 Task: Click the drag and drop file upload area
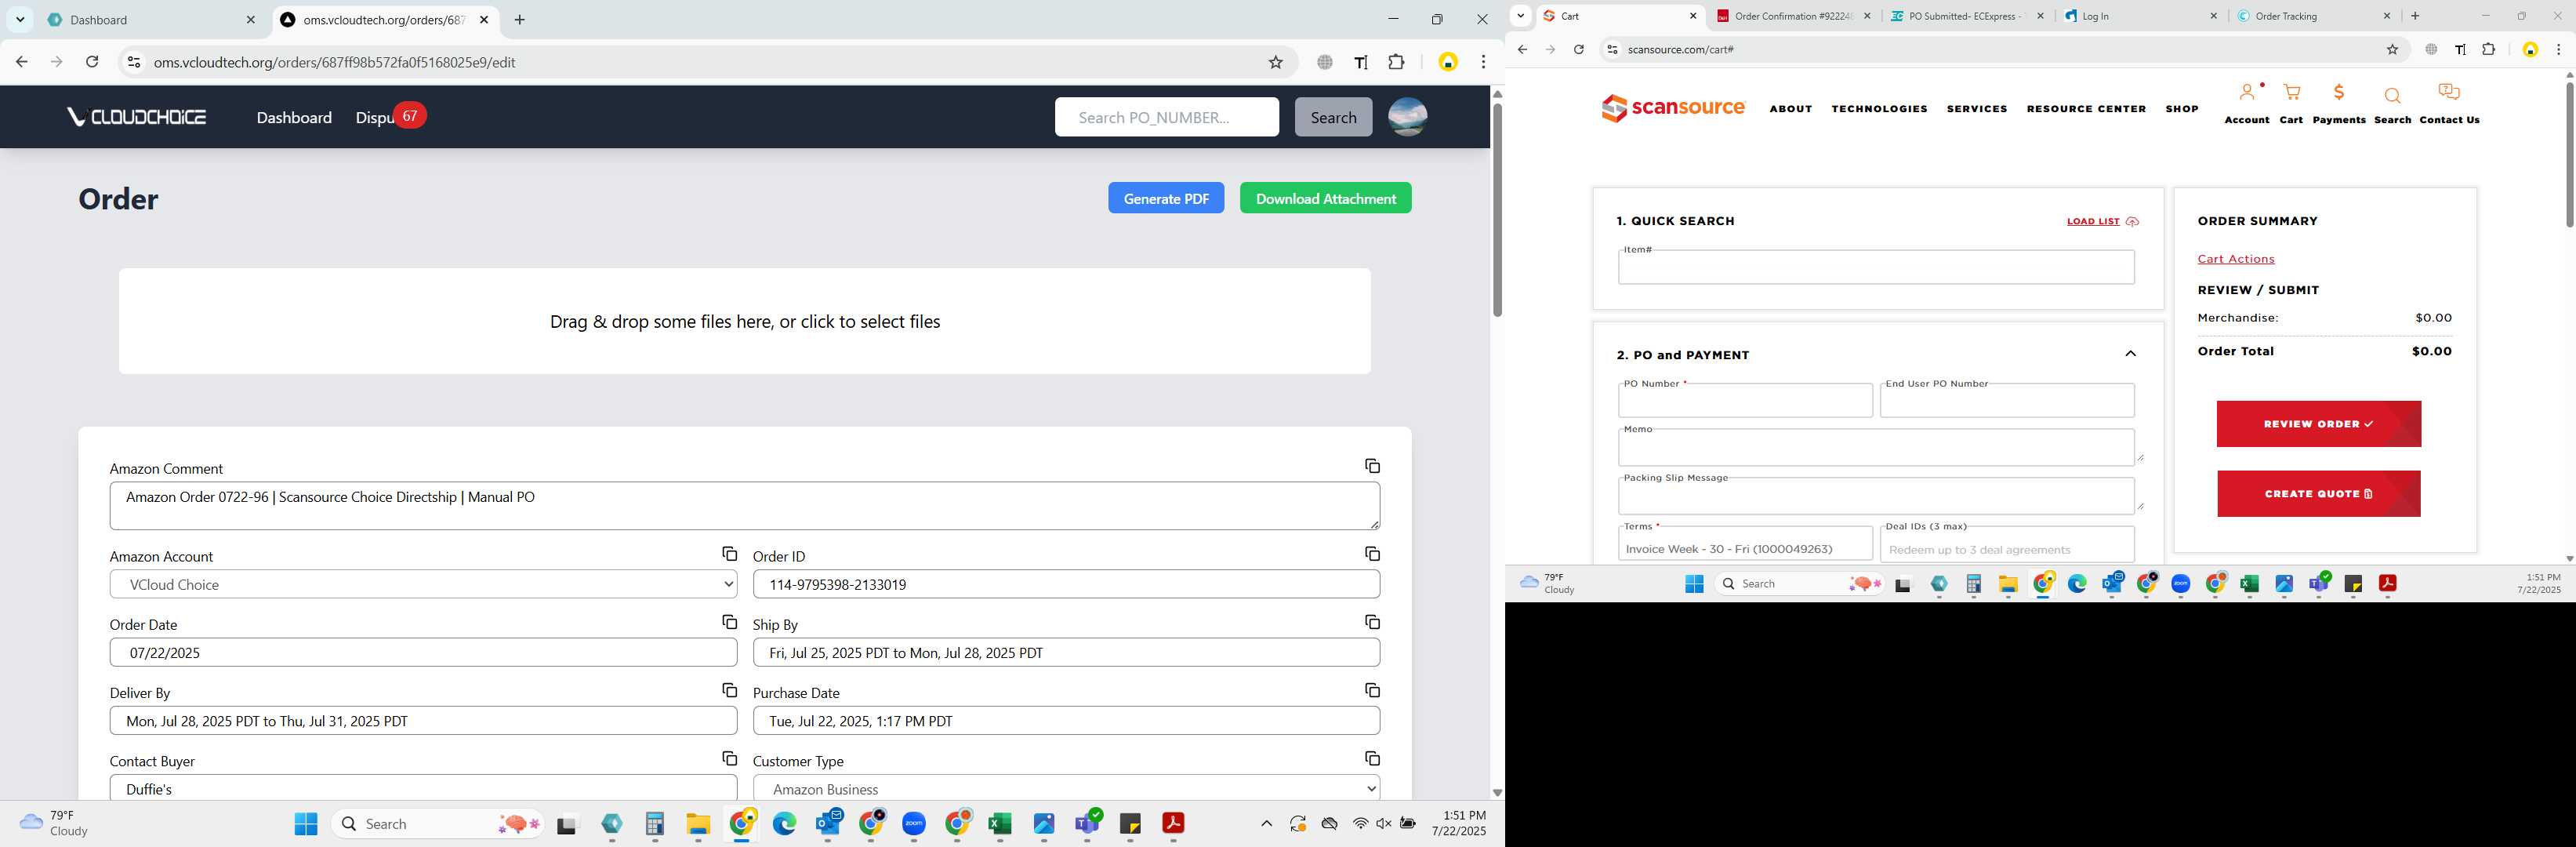tap(745, 321)
